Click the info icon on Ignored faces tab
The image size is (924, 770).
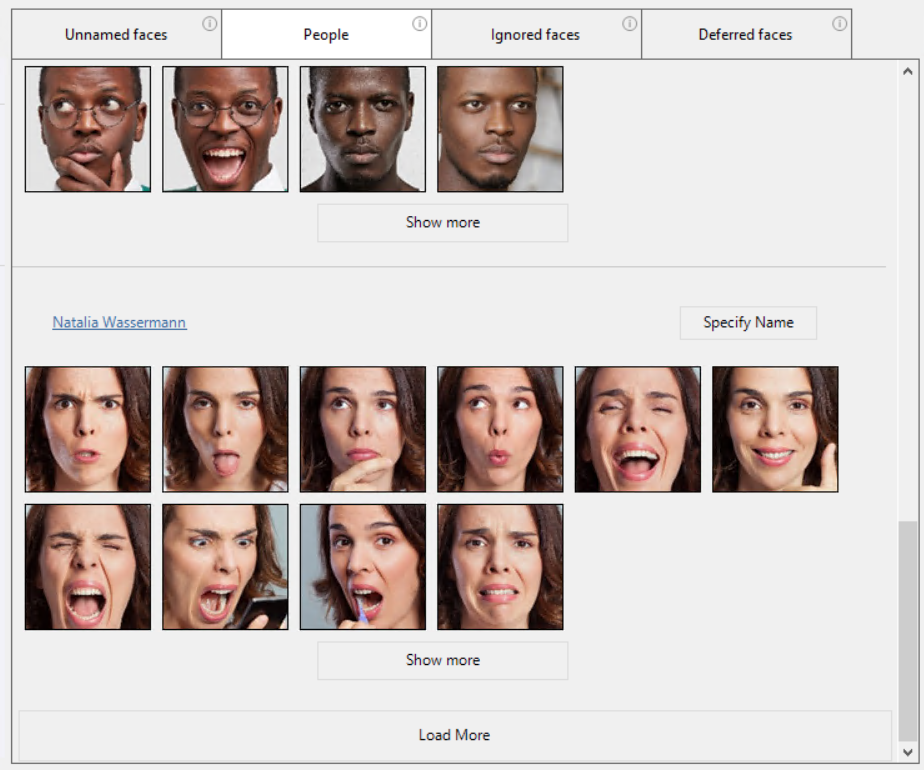tap(629, 24)
